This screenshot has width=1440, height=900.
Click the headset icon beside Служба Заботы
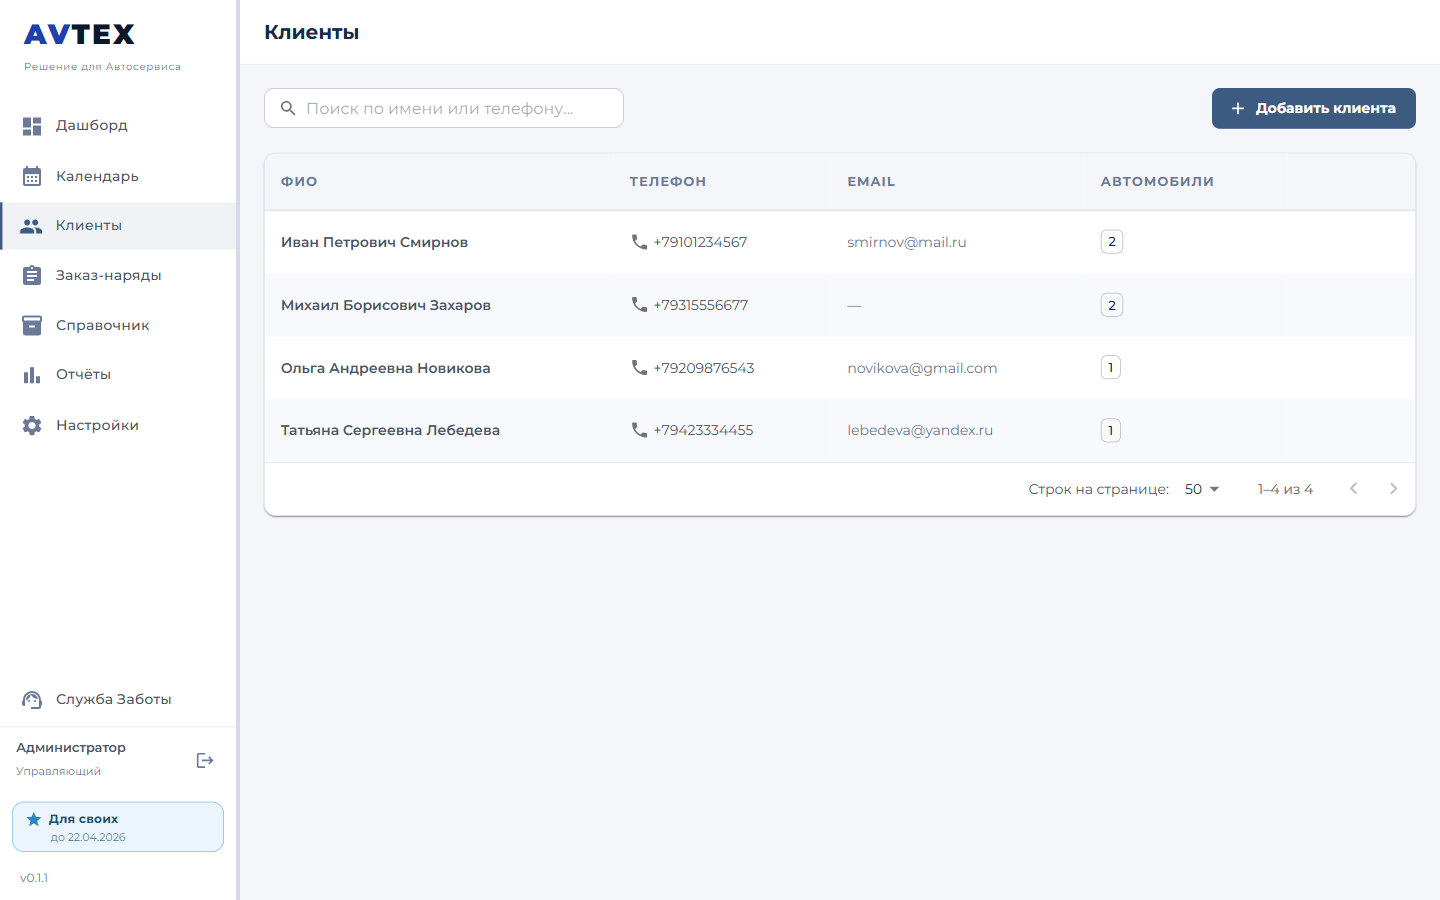(31, 699)
